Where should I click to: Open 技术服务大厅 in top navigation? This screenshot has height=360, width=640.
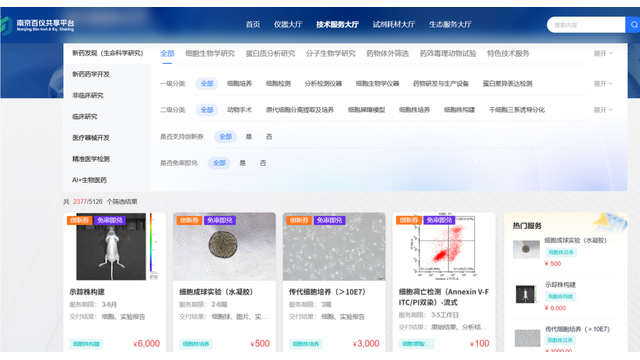(337, 24)
